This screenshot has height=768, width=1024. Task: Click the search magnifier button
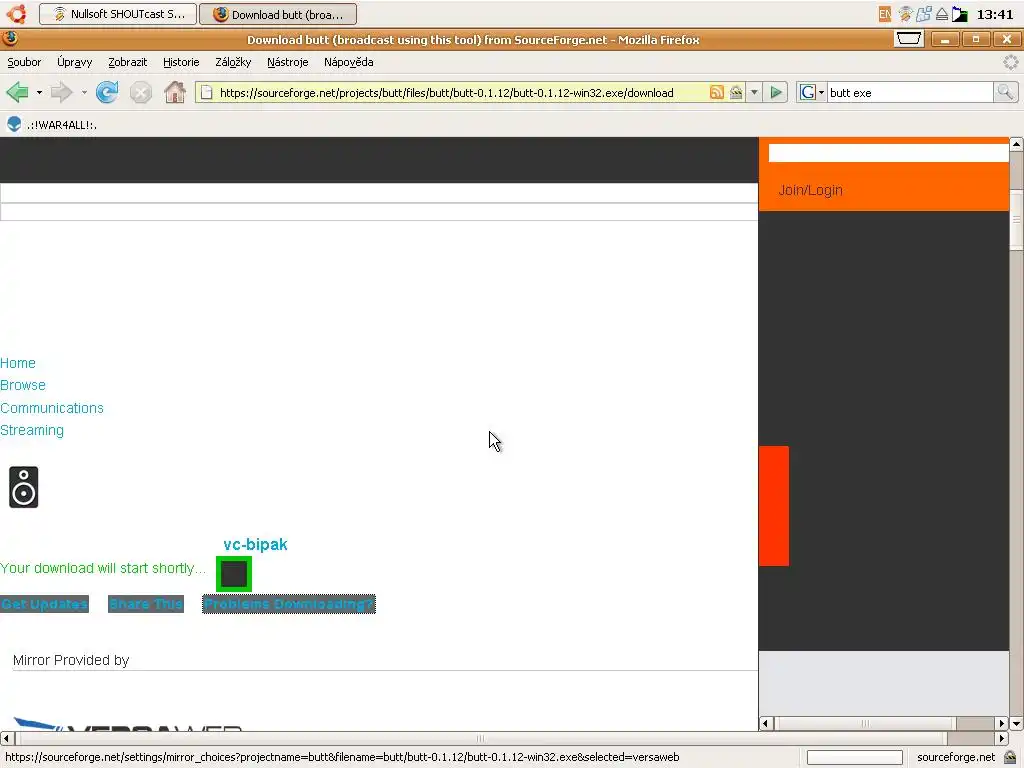coord(1005,93)
